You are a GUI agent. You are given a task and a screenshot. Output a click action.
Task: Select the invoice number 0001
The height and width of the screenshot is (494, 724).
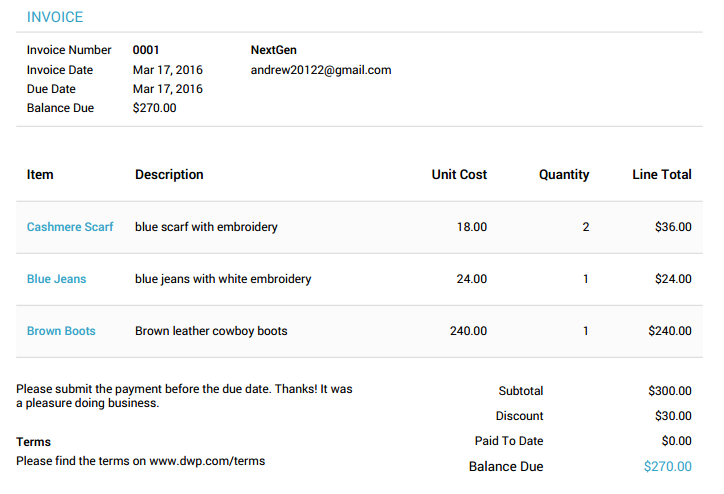(x=146, y=50)
